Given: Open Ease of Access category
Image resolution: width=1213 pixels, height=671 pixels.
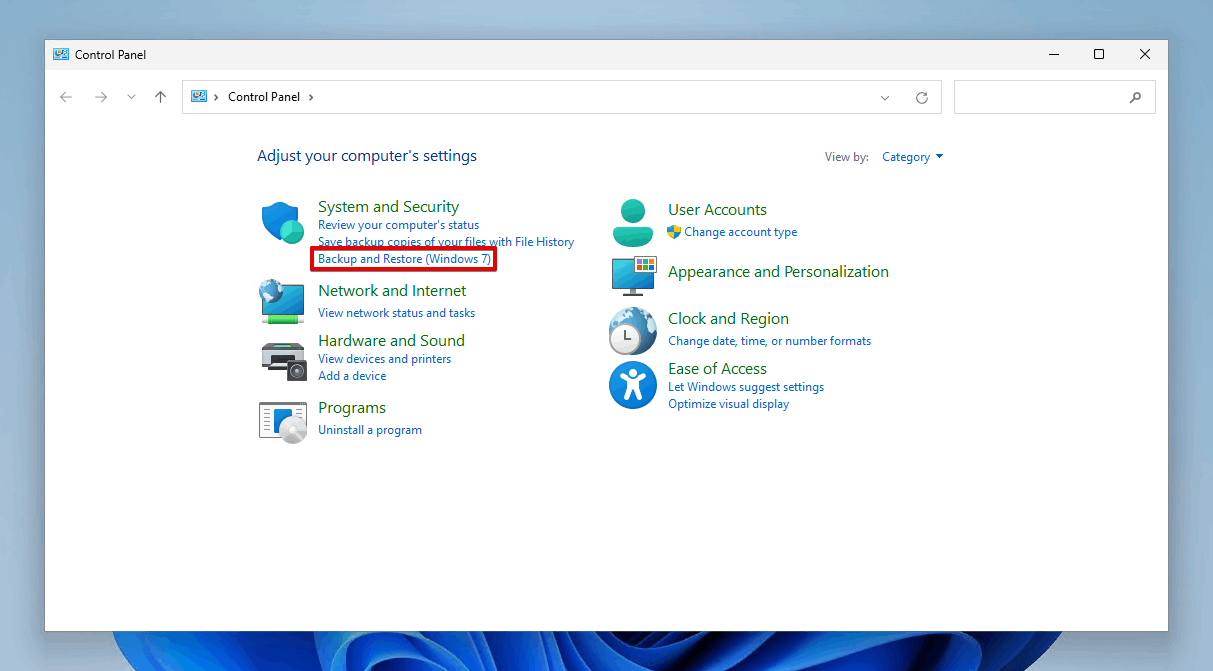Looking at the screenshot, I should [717, 369].
